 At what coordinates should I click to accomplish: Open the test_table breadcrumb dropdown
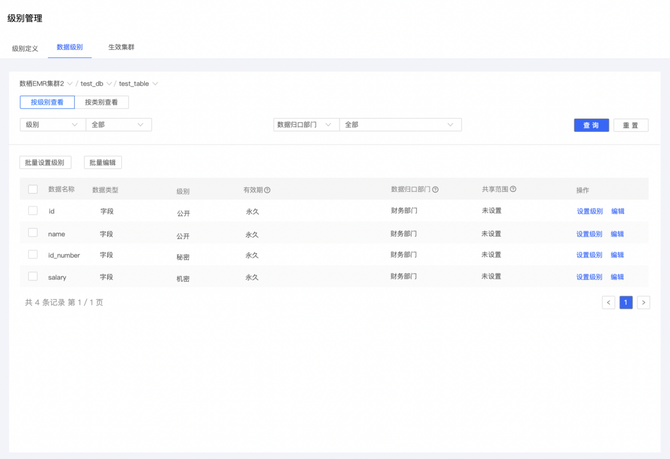[x=138, y=84]
